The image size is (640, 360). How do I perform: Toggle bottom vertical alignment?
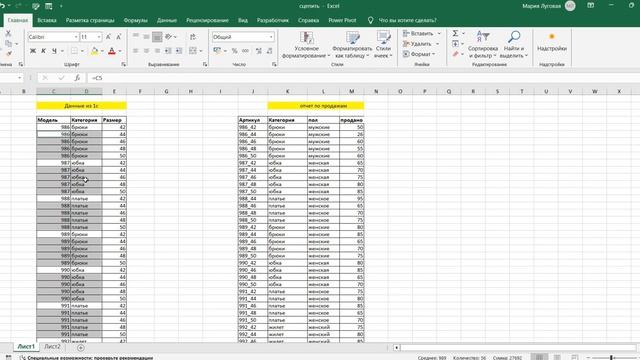point(157,37)
